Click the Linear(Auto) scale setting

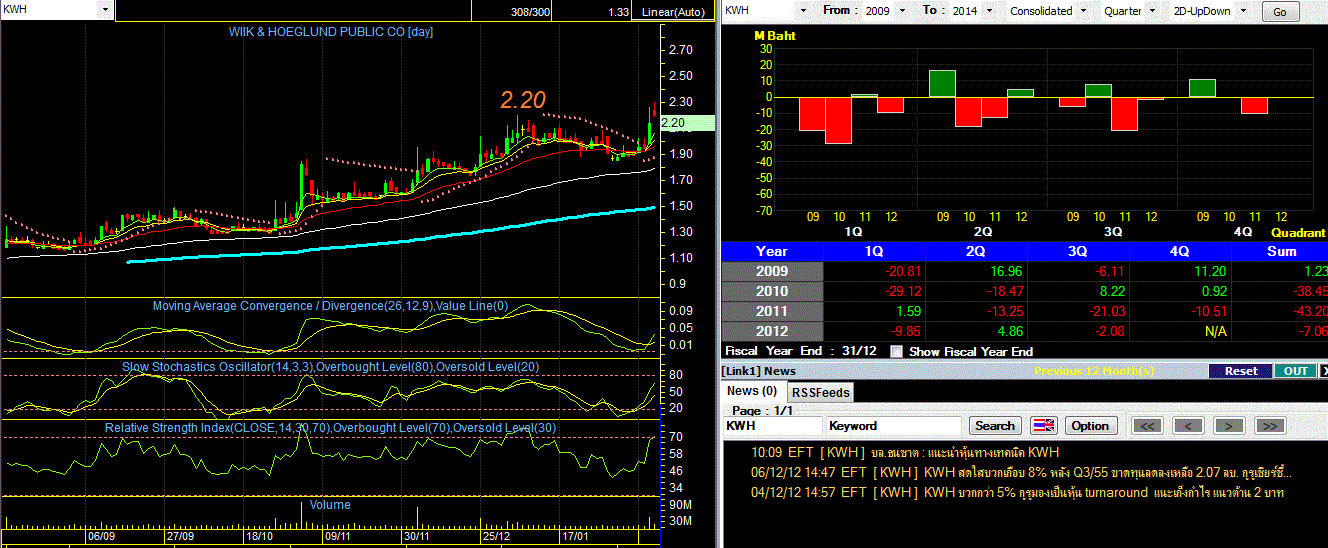(x=674, y=12)
